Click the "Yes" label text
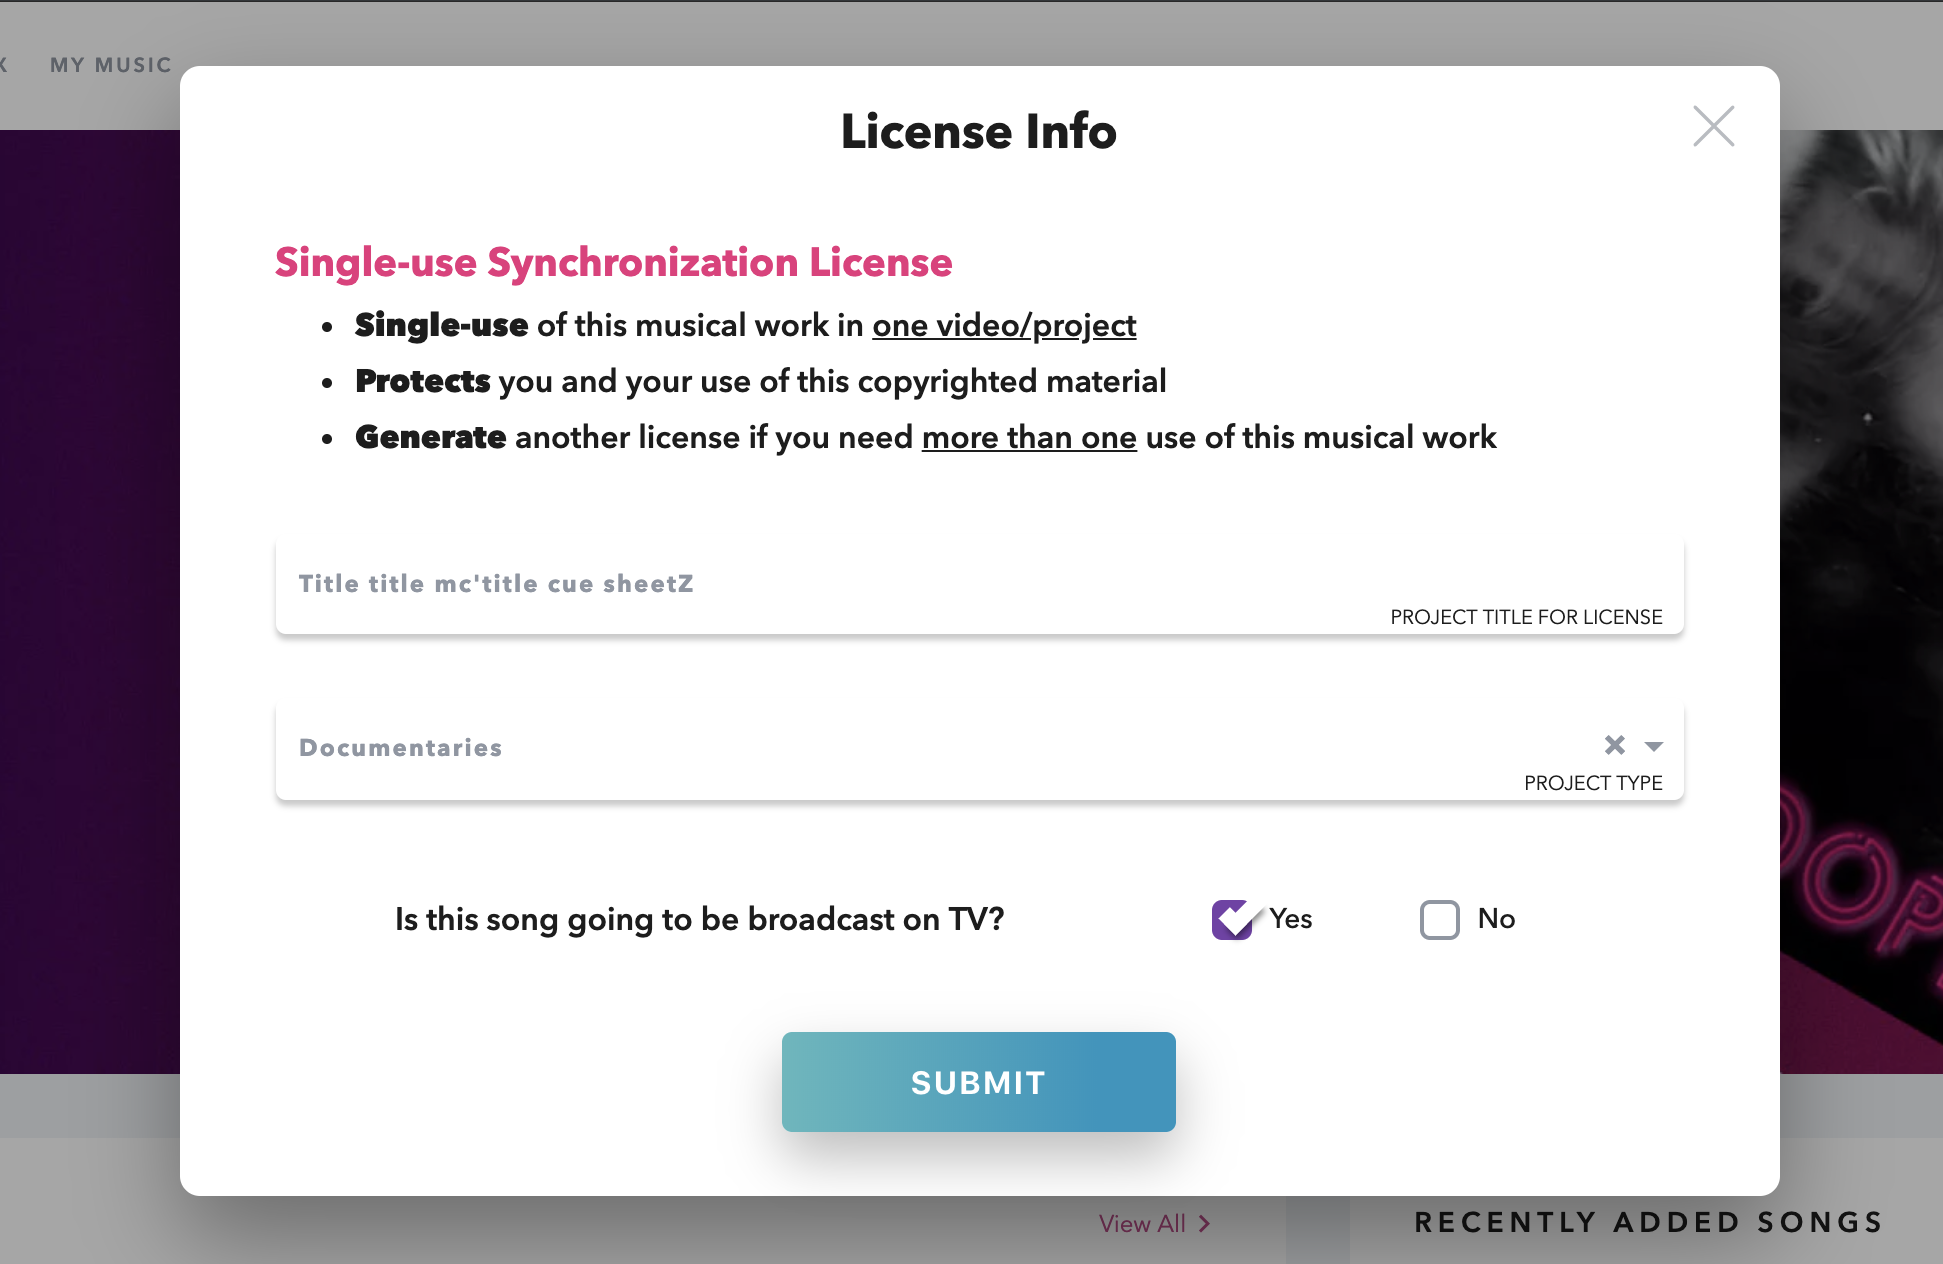The image size is (1943, 1264). click(1291, 919)
